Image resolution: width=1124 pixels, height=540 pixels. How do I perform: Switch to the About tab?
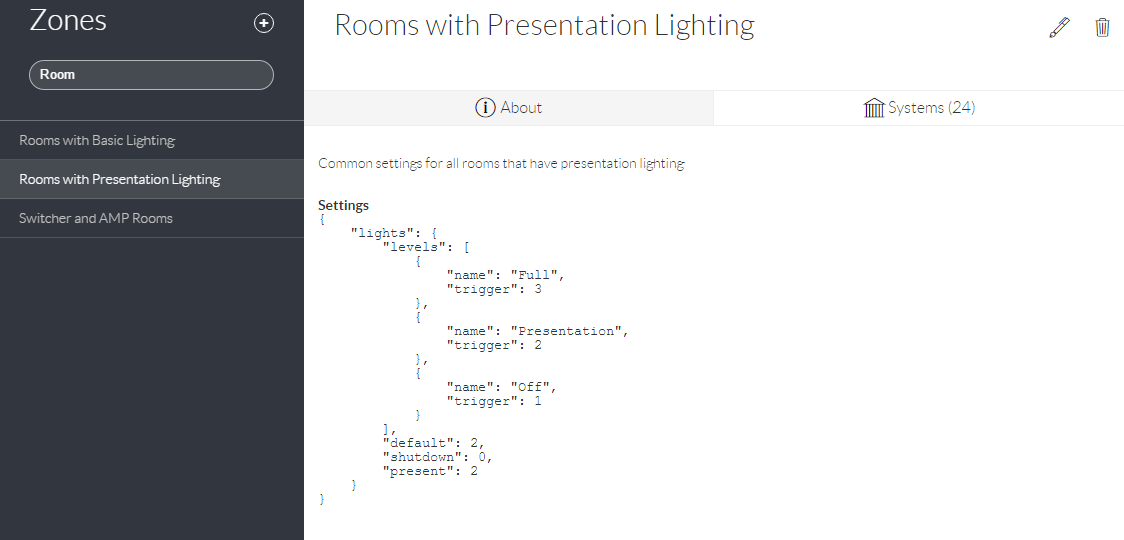point(508,108)
